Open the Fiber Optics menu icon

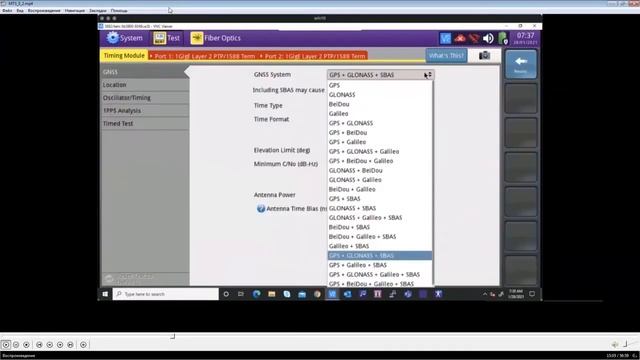pos(197,38)
